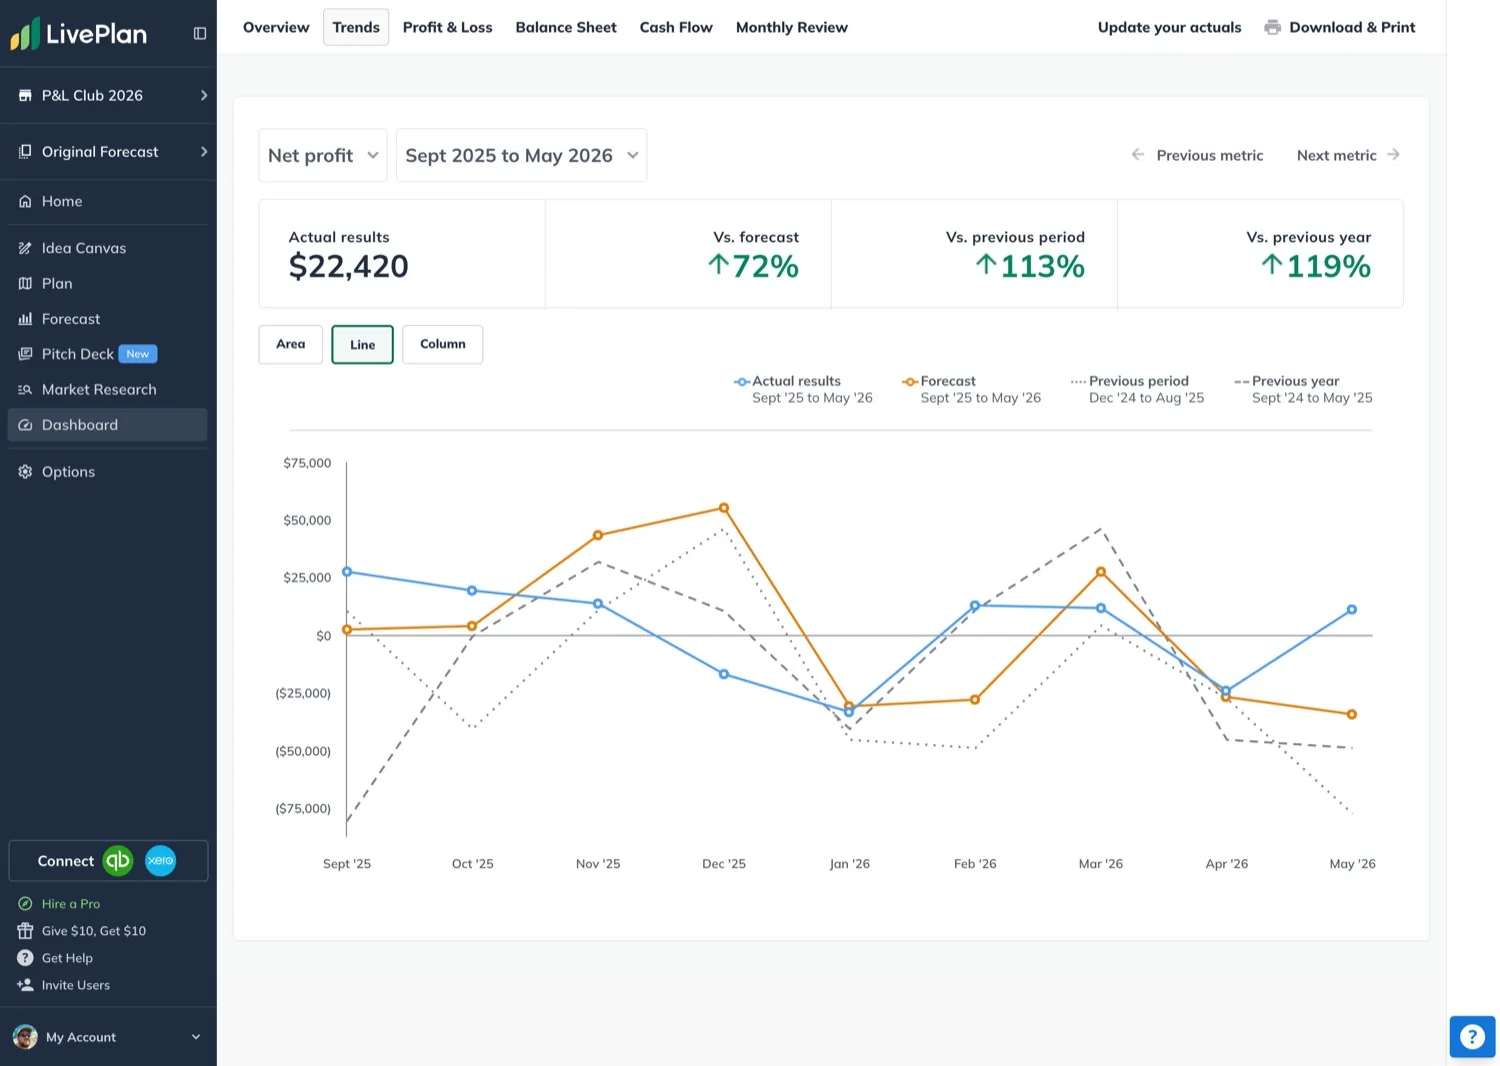
Task: Click the Dashboard gauge icon
Action: click(x=25, y=425)
